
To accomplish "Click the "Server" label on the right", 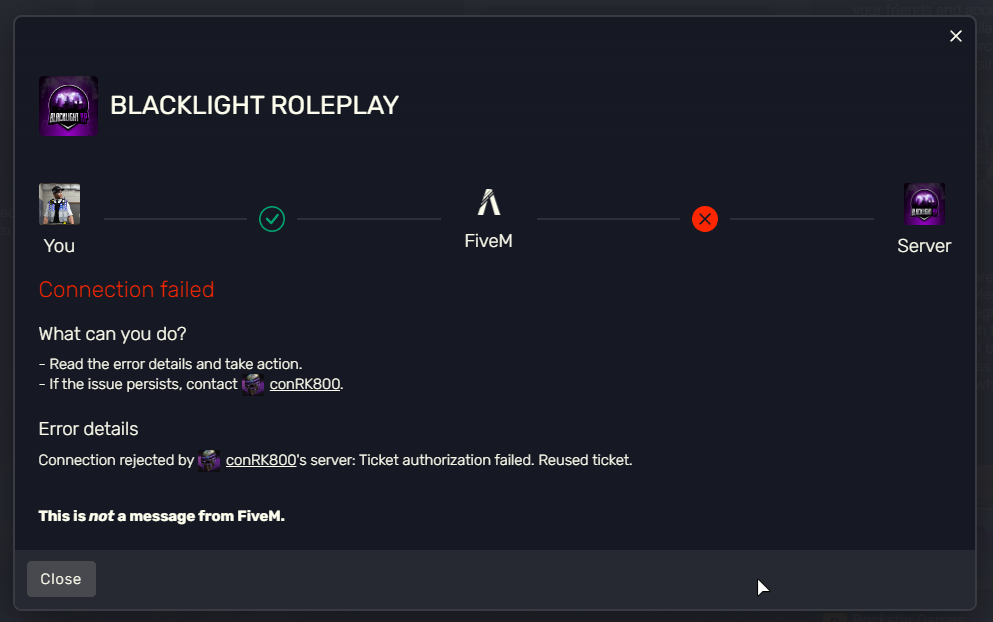I will click(x=923, y=246).
